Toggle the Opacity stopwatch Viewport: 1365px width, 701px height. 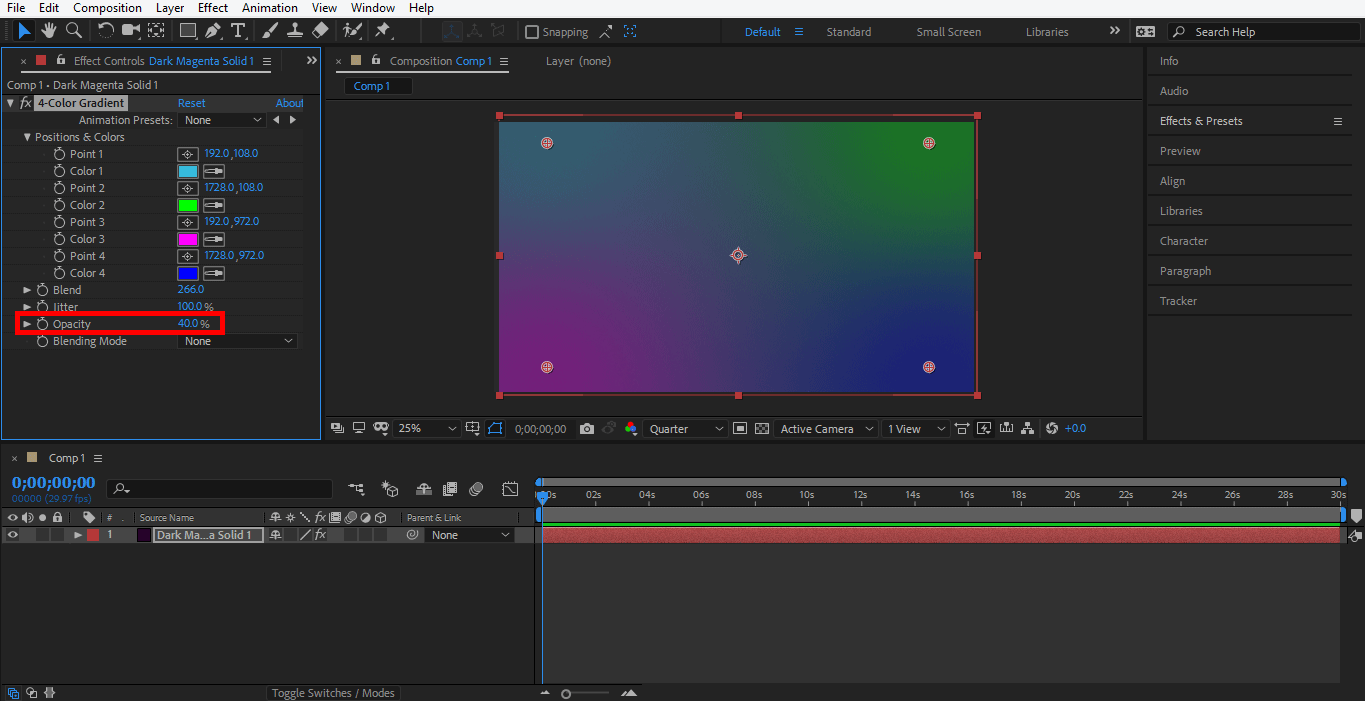tap(43, 324)
